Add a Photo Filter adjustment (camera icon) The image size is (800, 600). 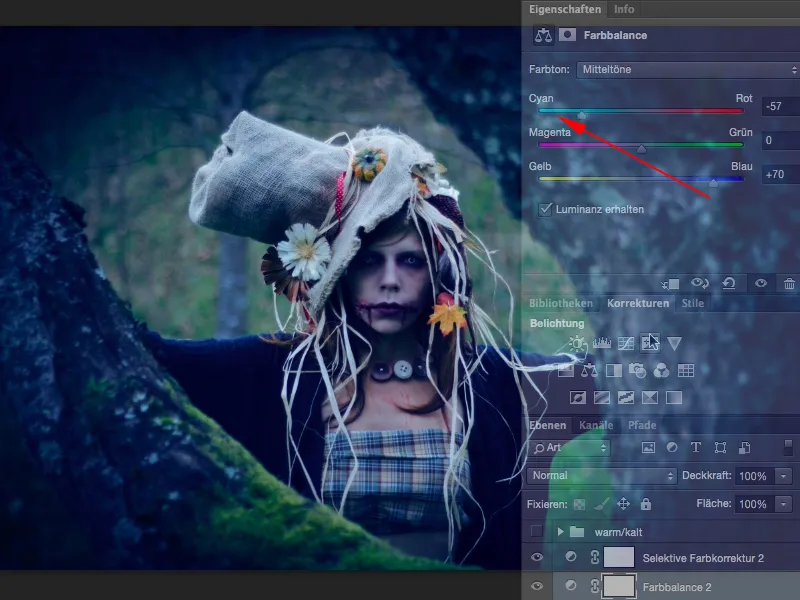tap(637, 370)
